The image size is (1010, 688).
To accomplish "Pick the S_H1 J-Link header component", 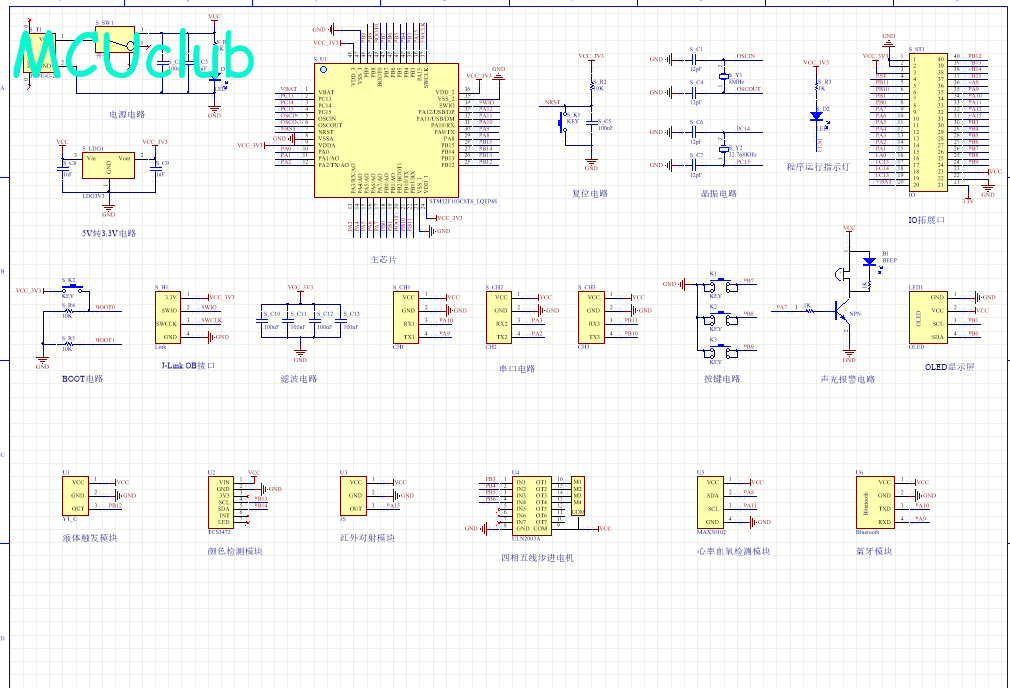I will click(x=167, y=317).
